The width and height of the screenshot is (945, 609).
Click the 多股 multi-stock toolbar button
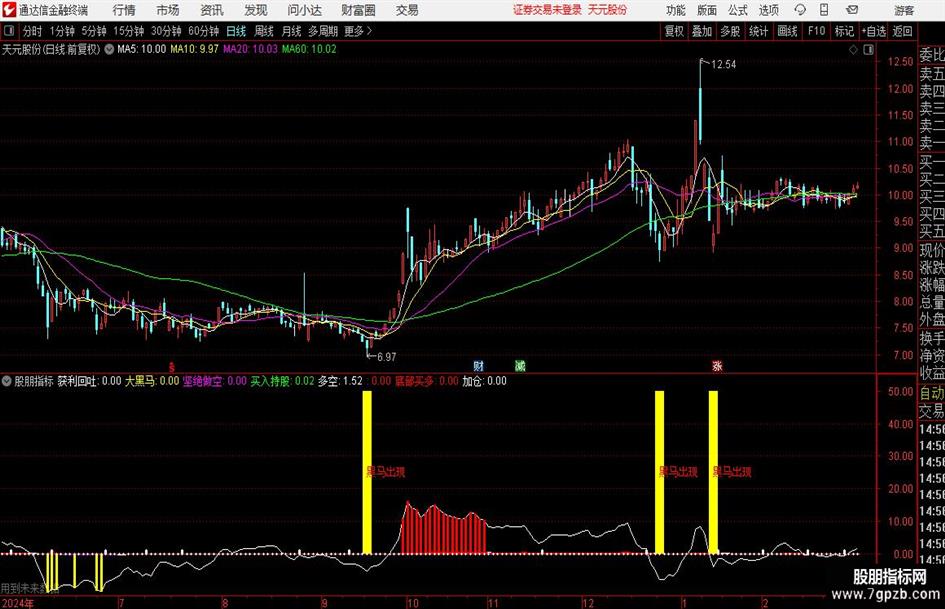click(x=730, y=31)
